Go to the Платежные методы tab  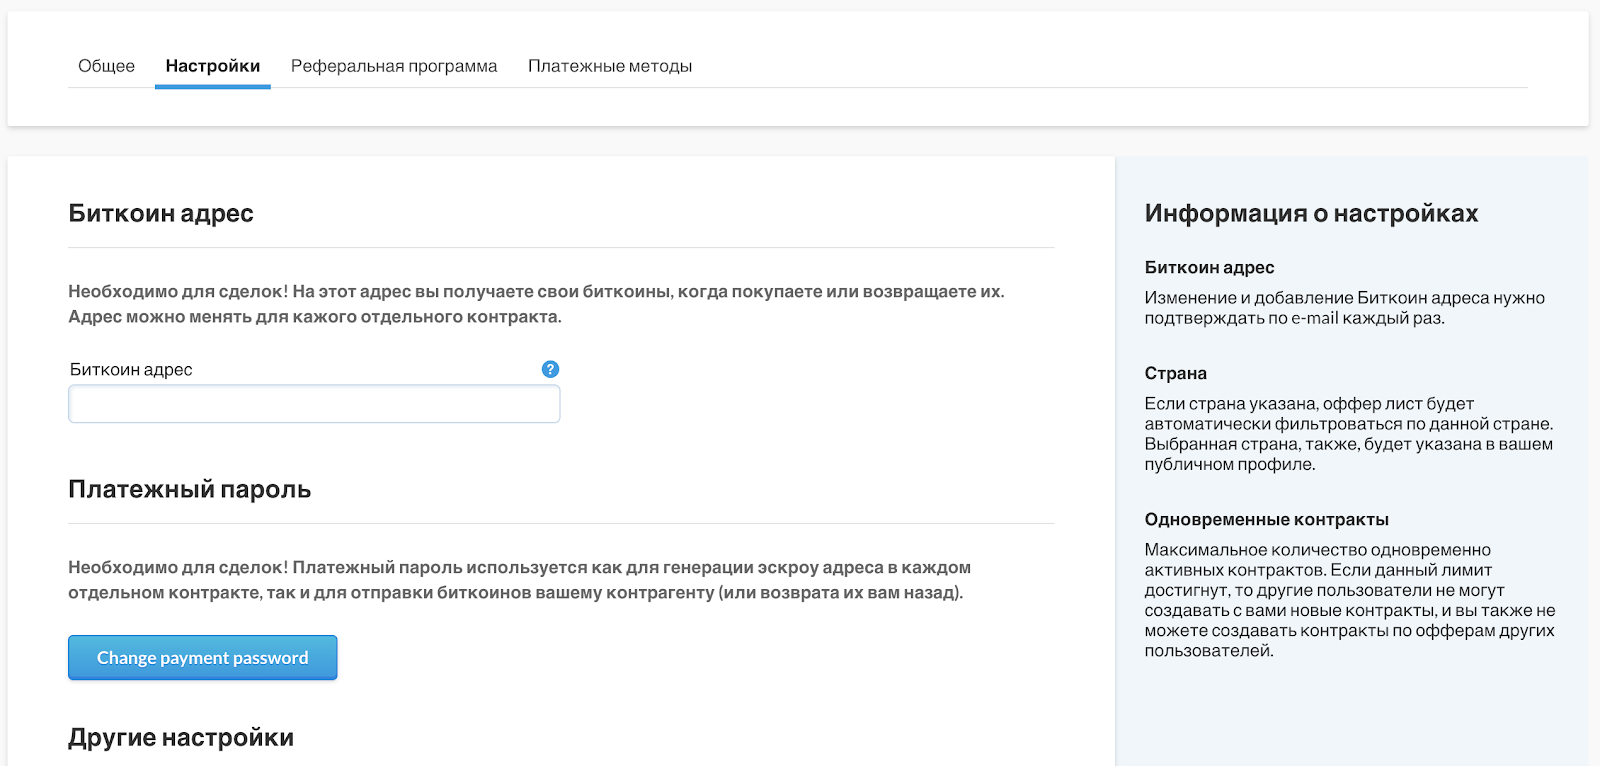click(x=610, y=66)
